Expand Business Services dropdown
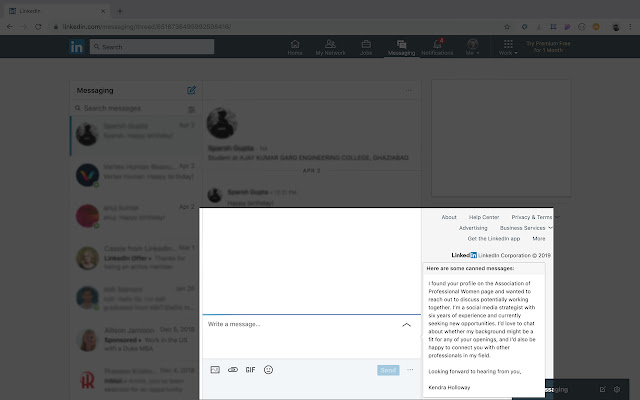 point(526,228)
